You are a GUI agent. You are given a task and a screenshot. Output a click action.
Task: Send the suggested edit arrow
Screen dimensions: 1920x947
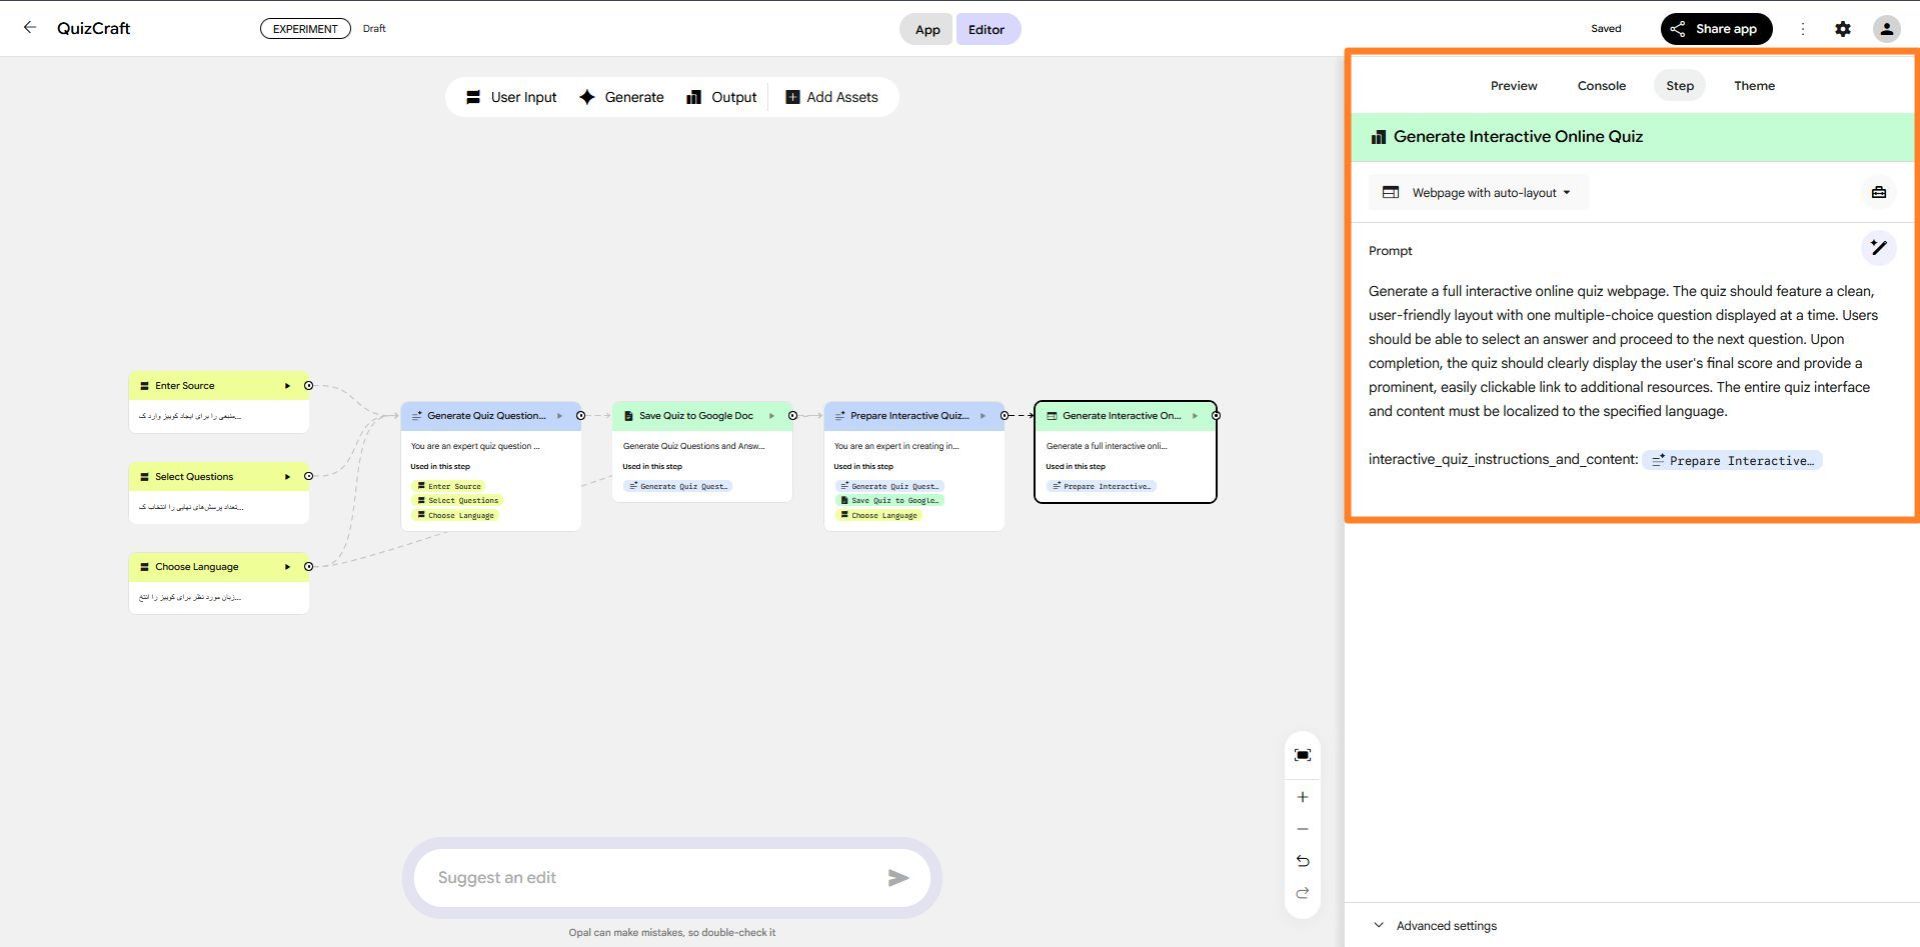click(898, 878)
